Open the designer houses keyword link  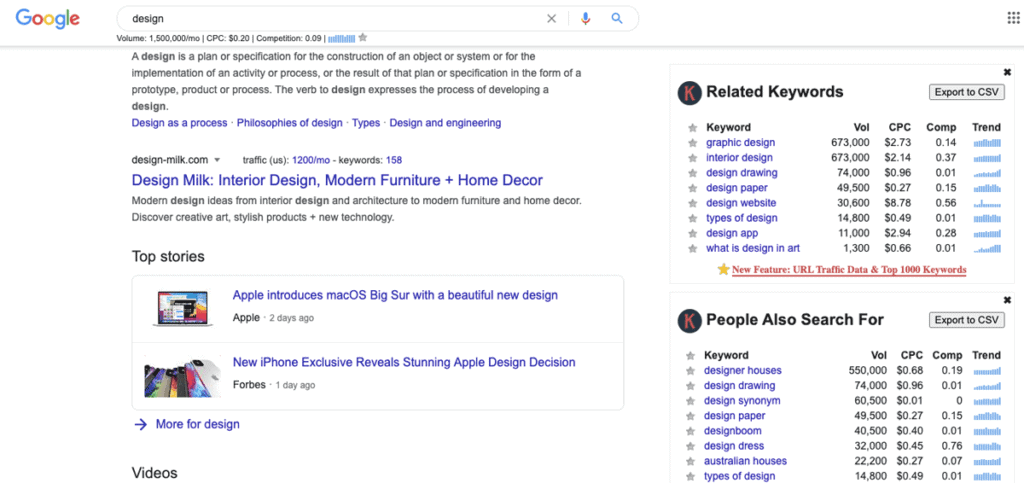(x=743, y=370)
